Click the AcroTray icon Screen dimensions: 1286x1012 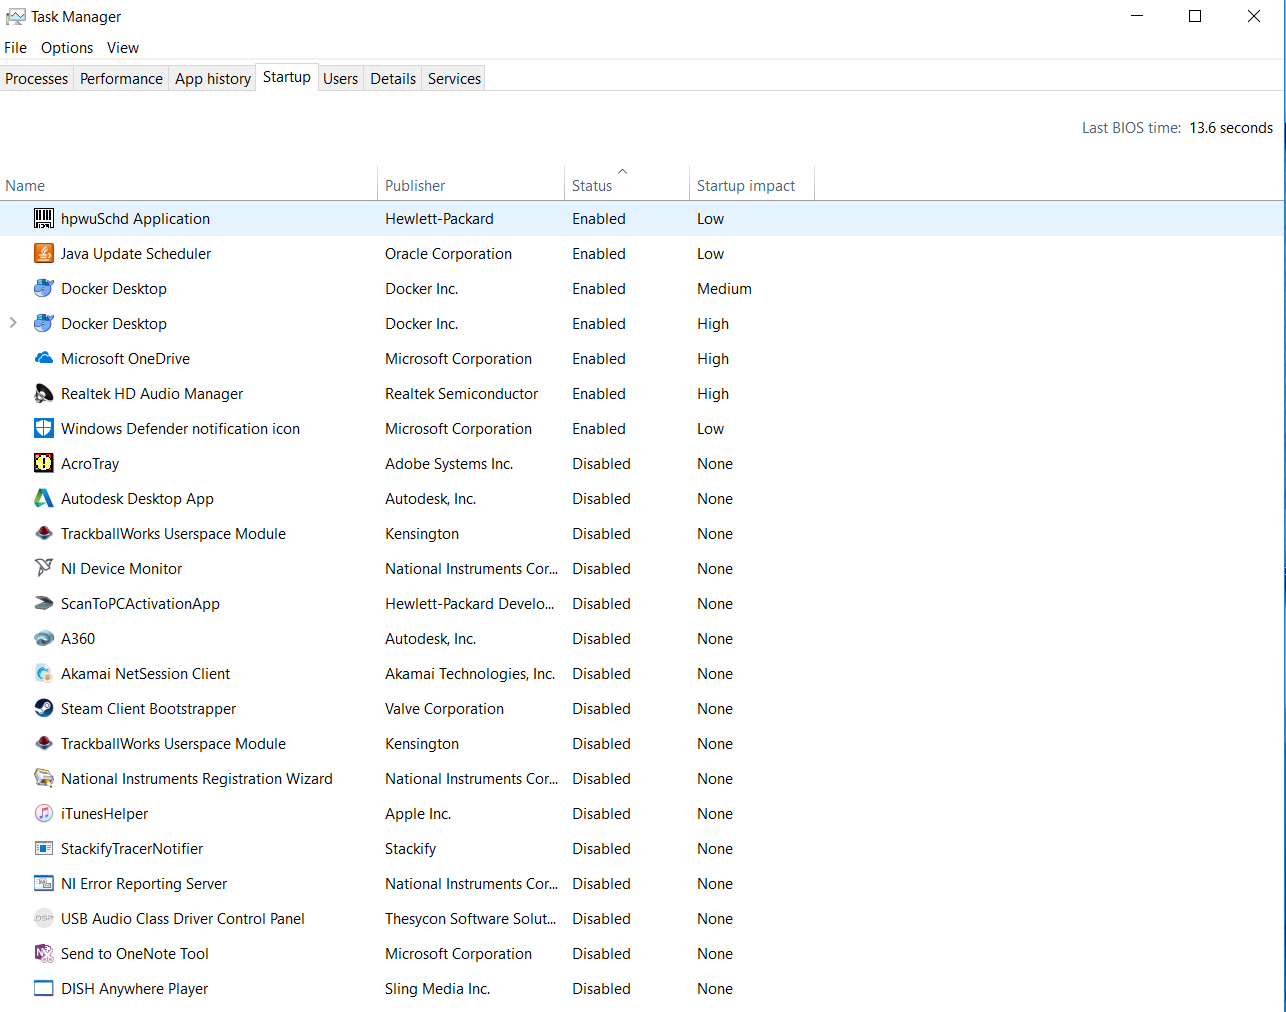(44, 463)
